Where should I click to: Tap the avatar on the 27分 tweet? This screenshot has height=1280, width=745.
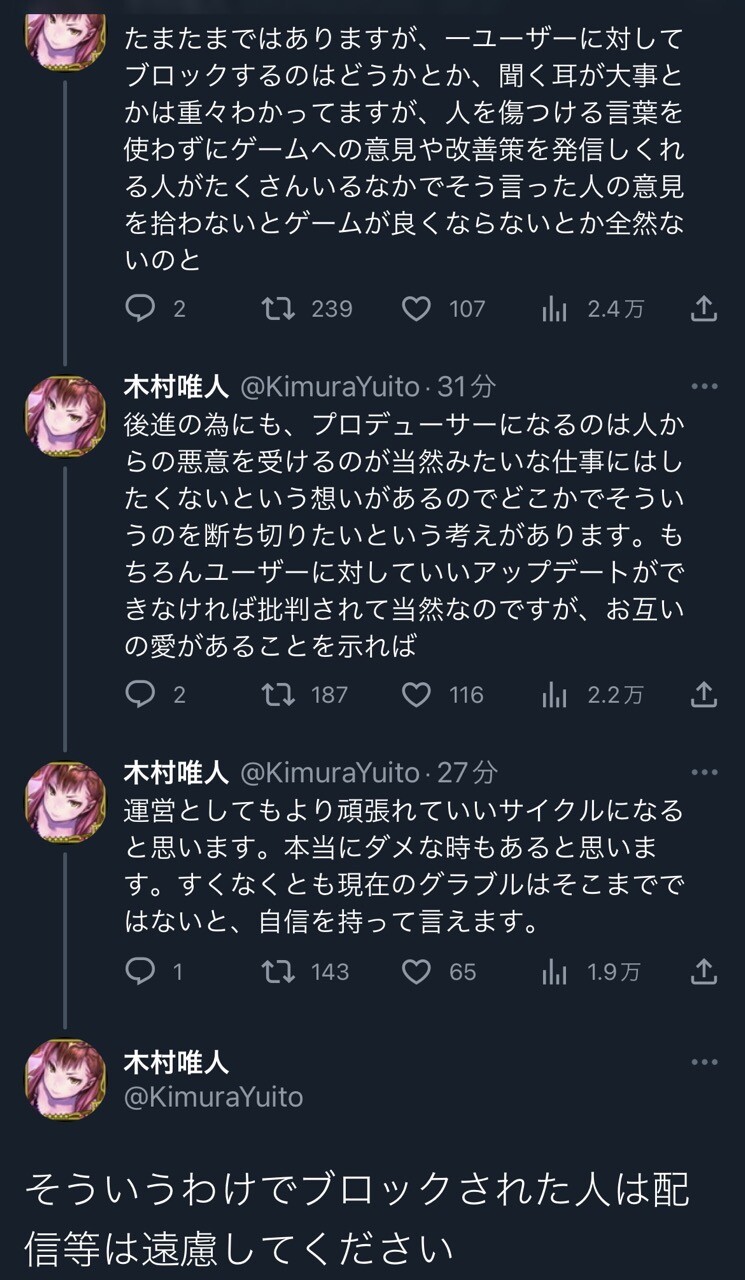pos(65,802)
